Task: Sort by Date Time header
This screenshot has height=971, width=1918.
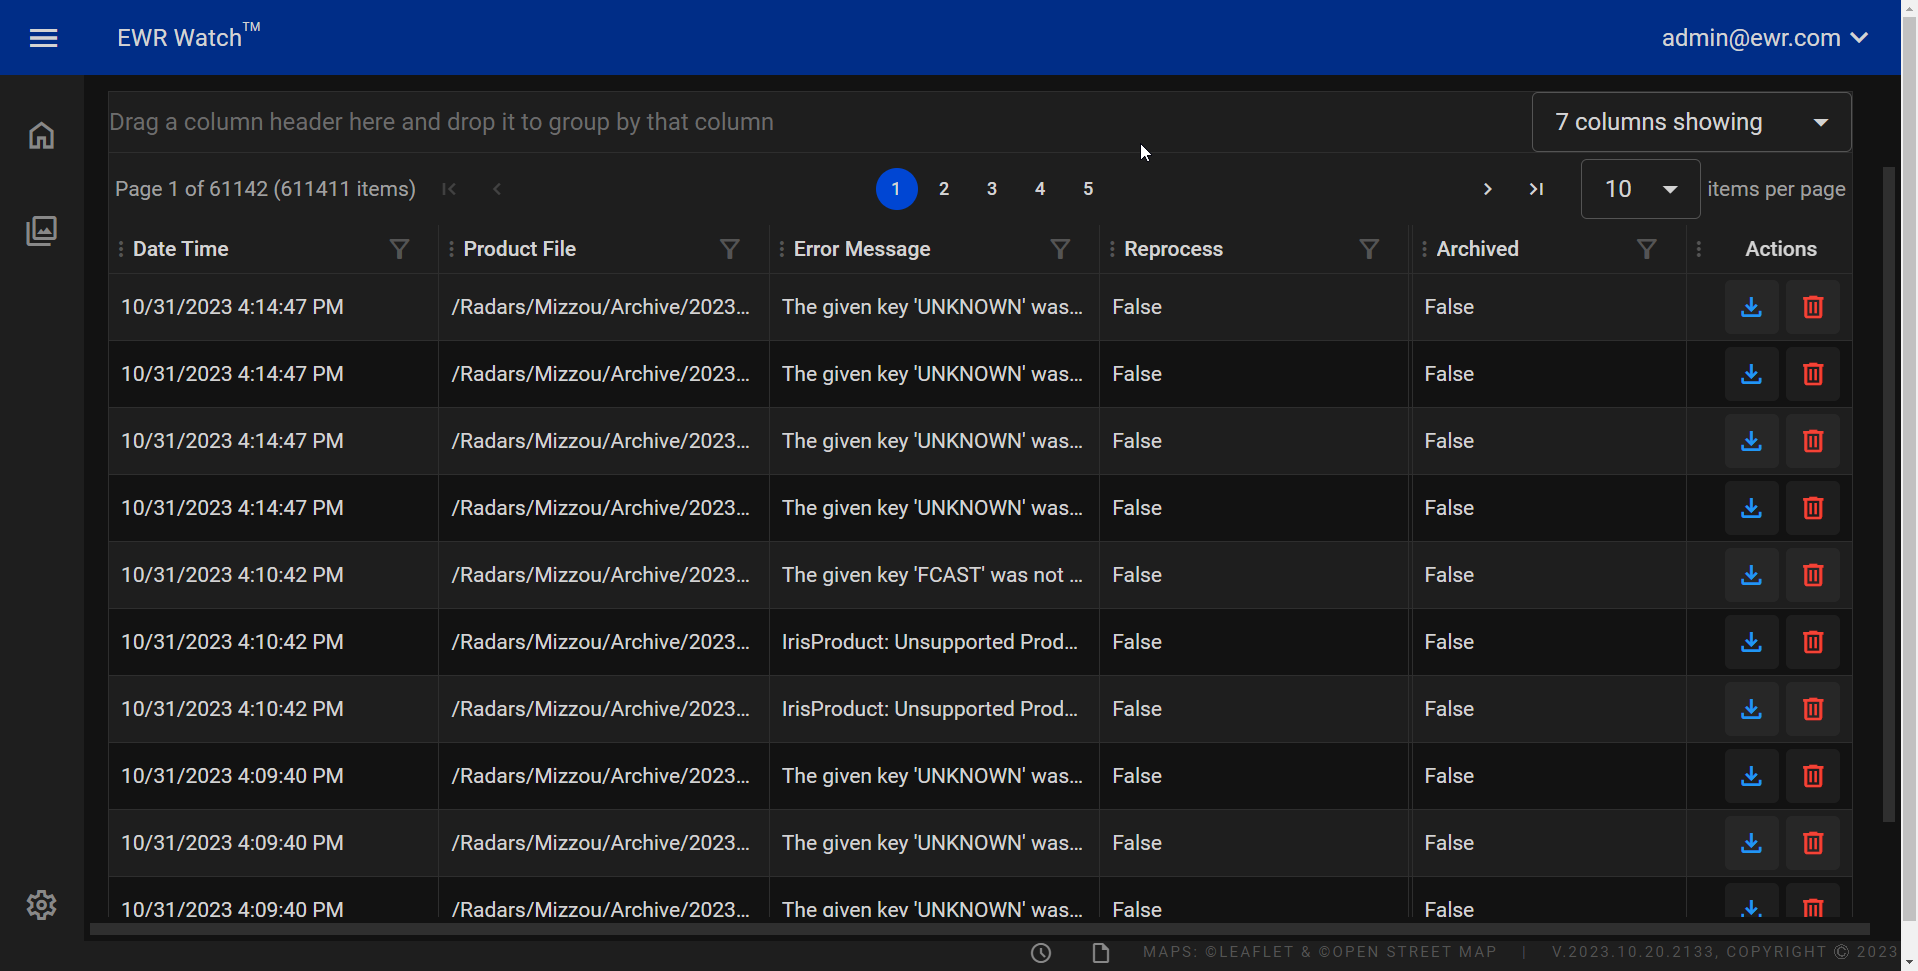Action: (181, 249)
